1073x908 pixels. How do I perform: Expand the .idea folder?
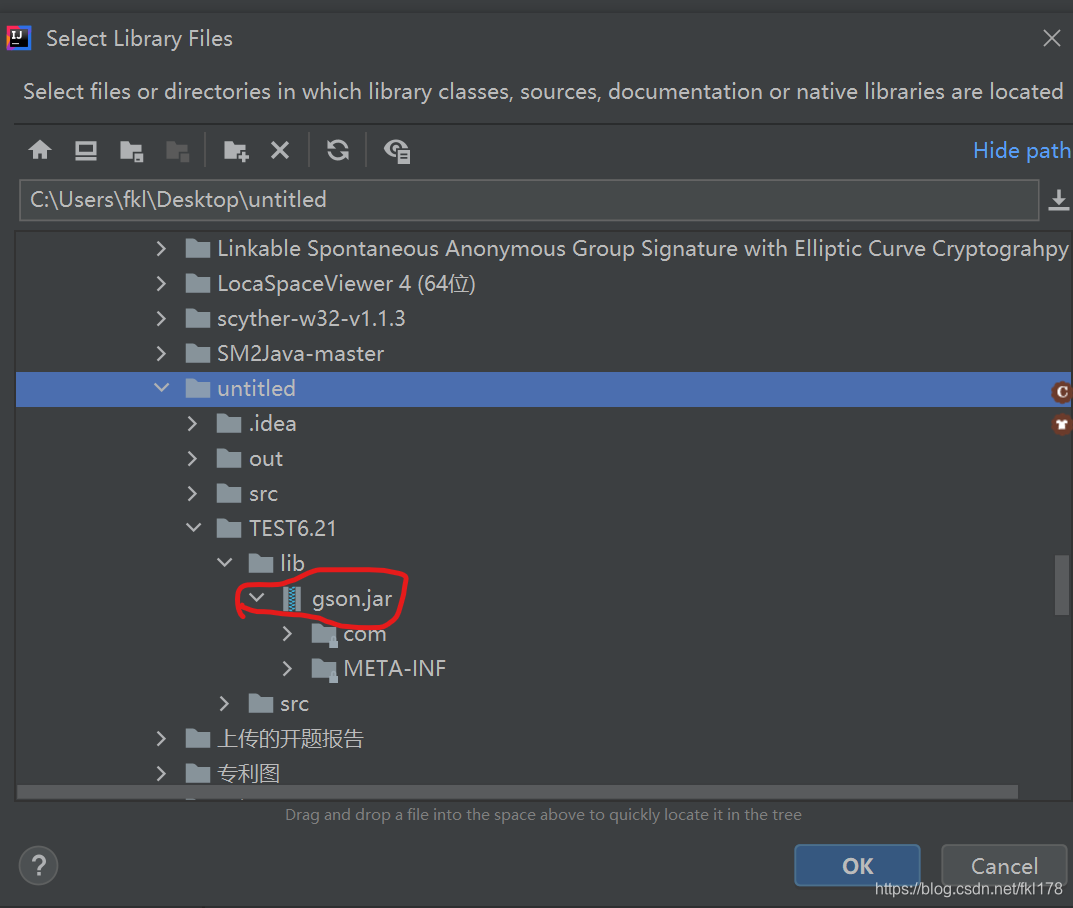[x=192, y=424]
